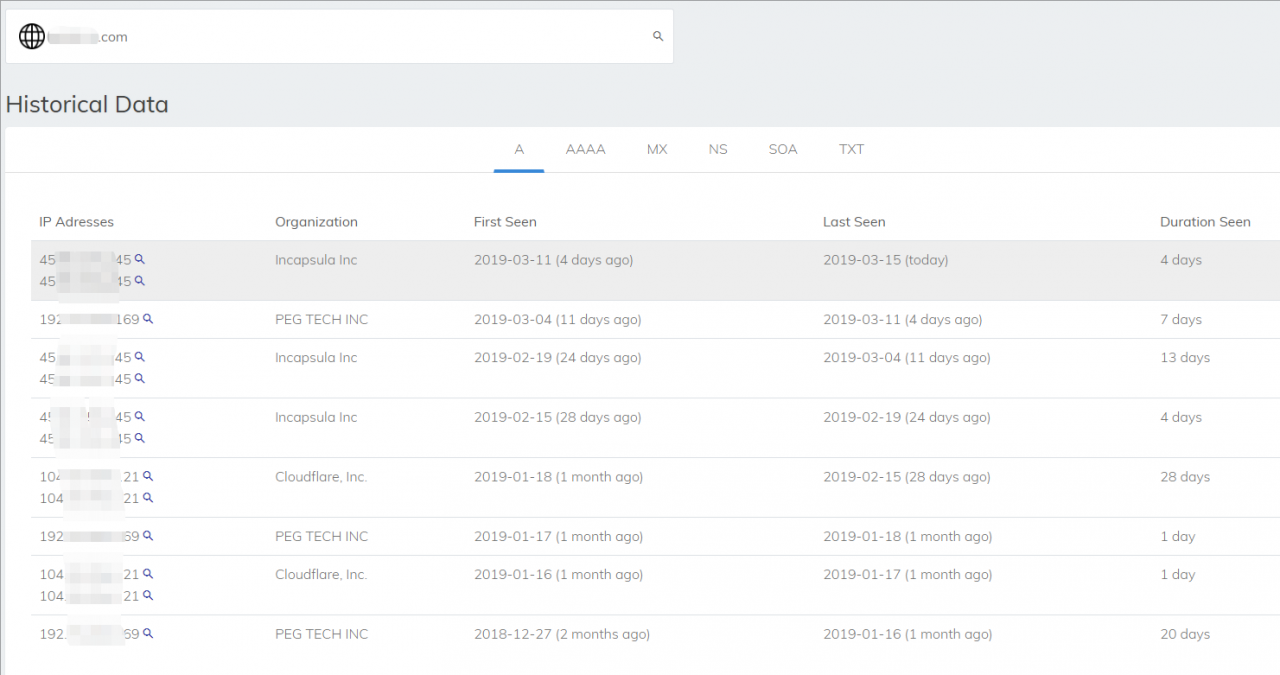Click the lower IP lookup icon in the 2019-02-15 First Seen row

pos(140,438)
